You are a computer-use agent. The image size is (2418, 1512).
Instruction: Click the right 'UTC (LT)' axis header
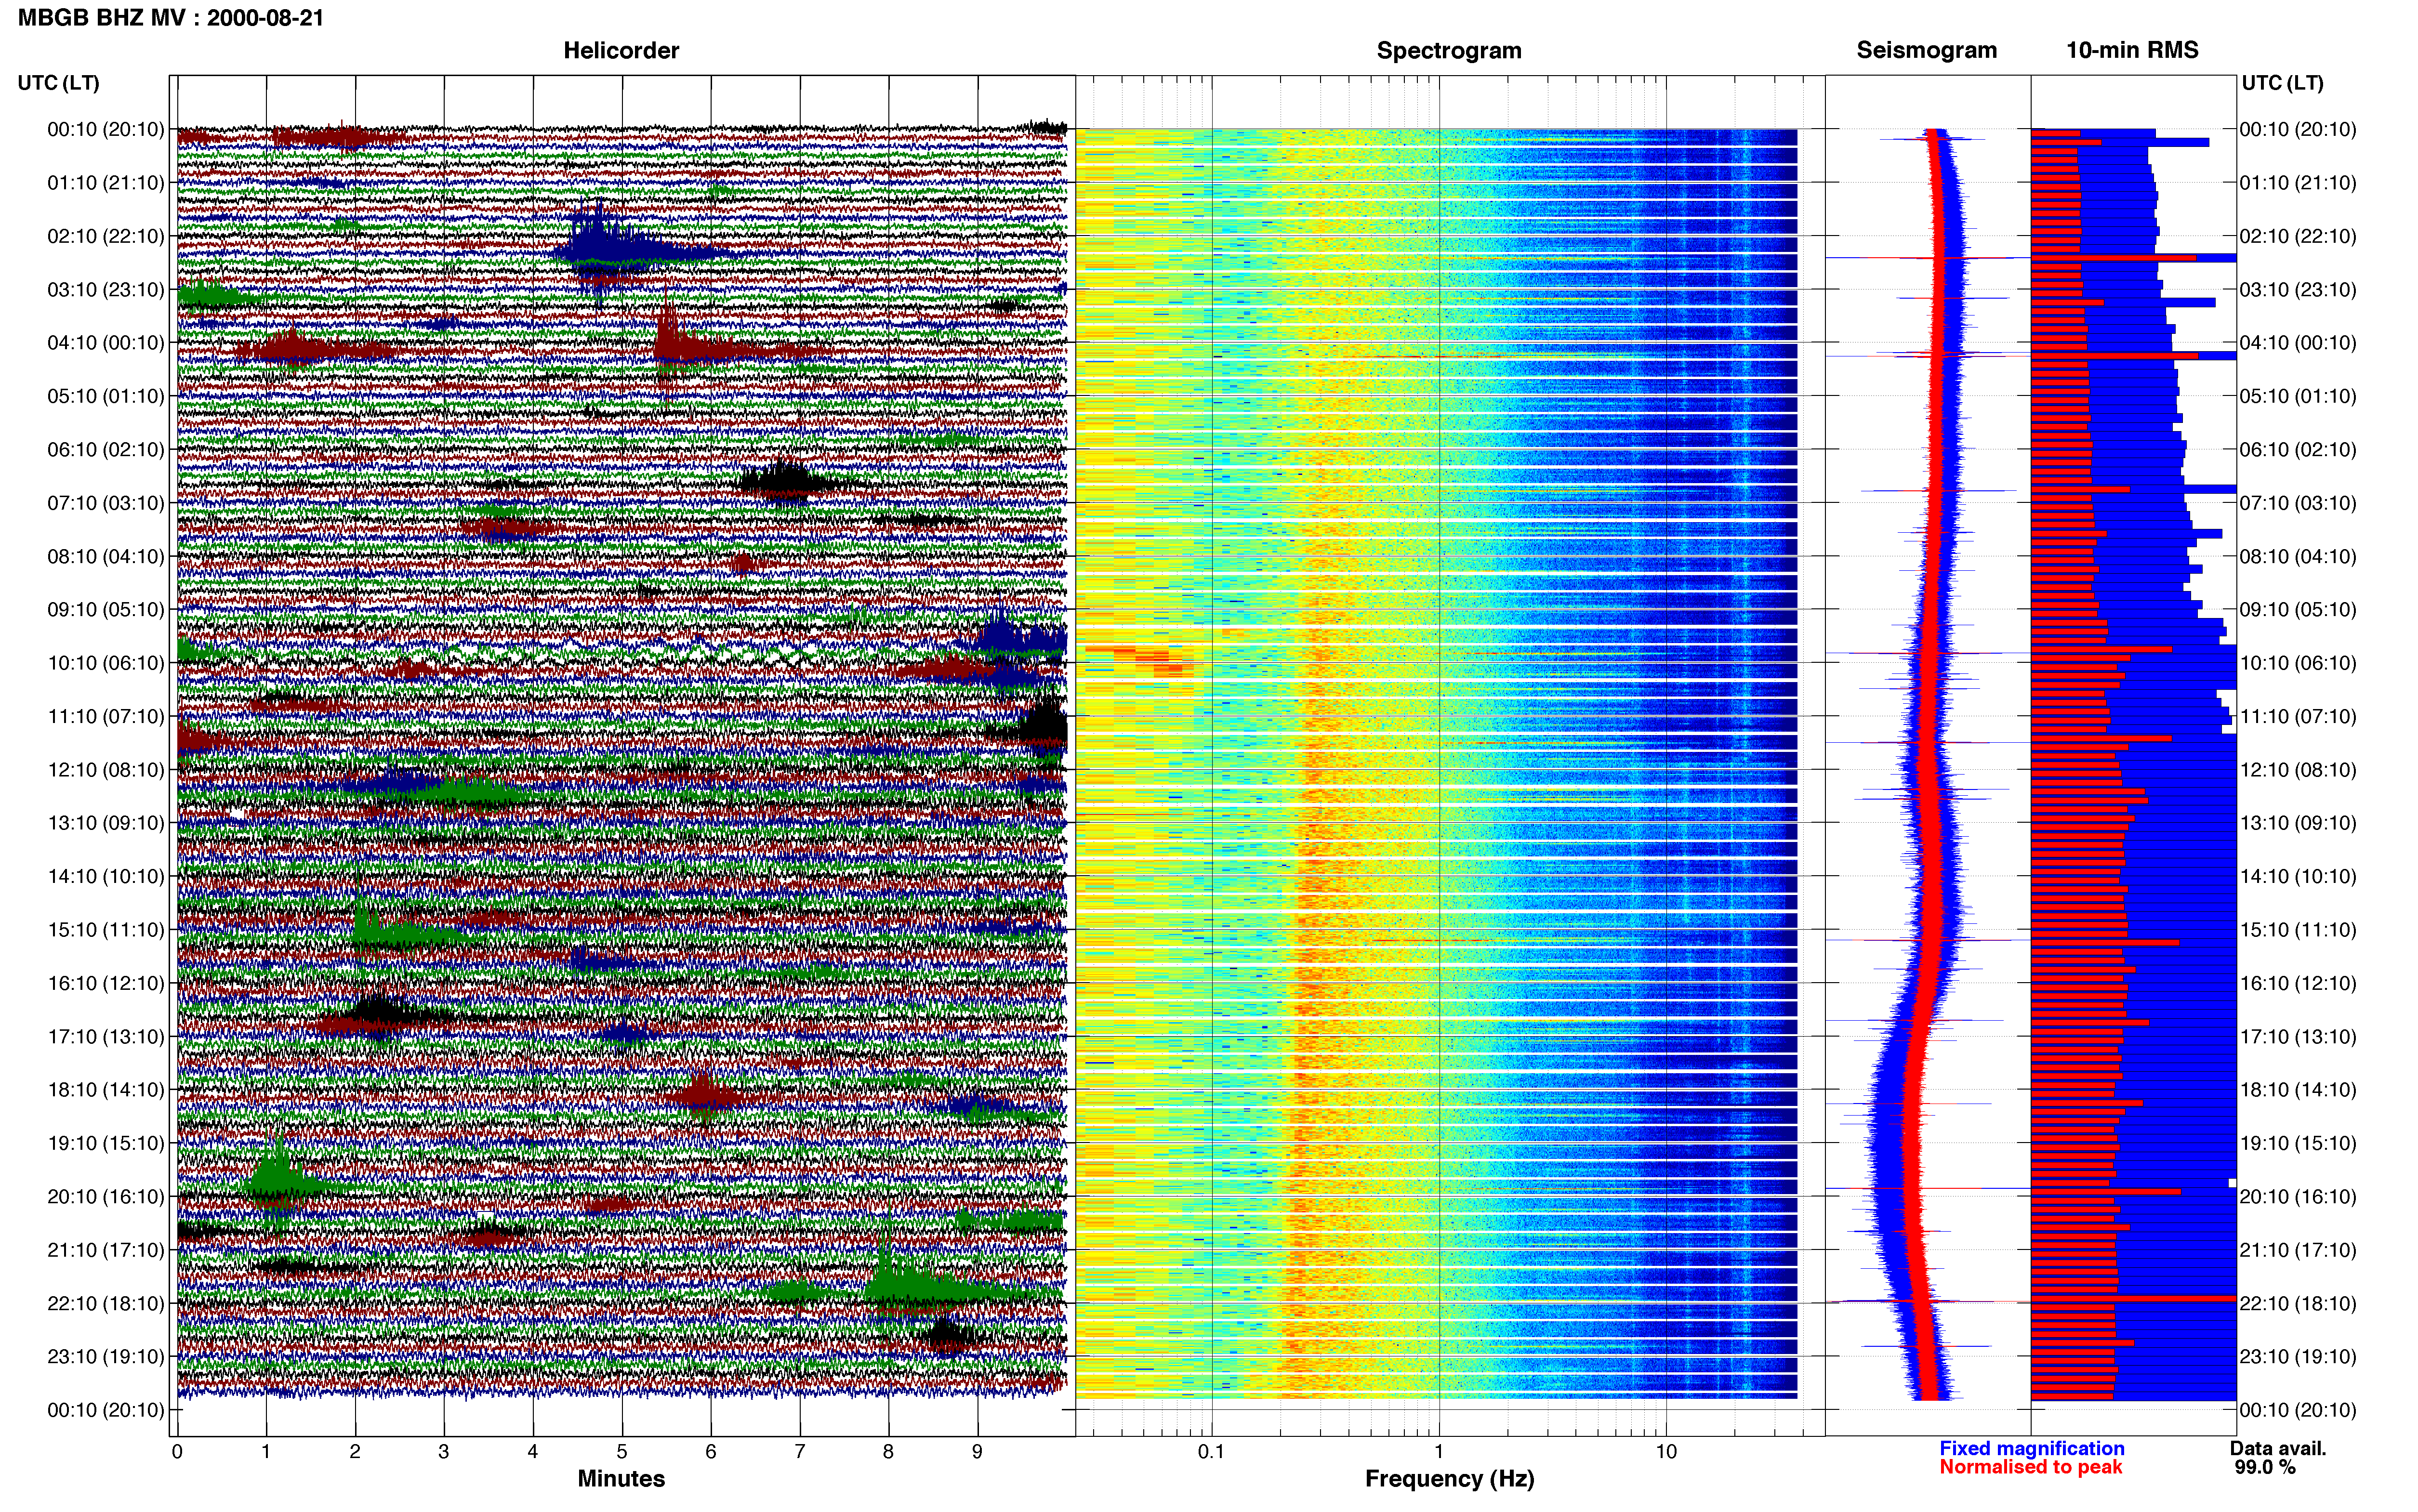click(x=2282, y=83)
